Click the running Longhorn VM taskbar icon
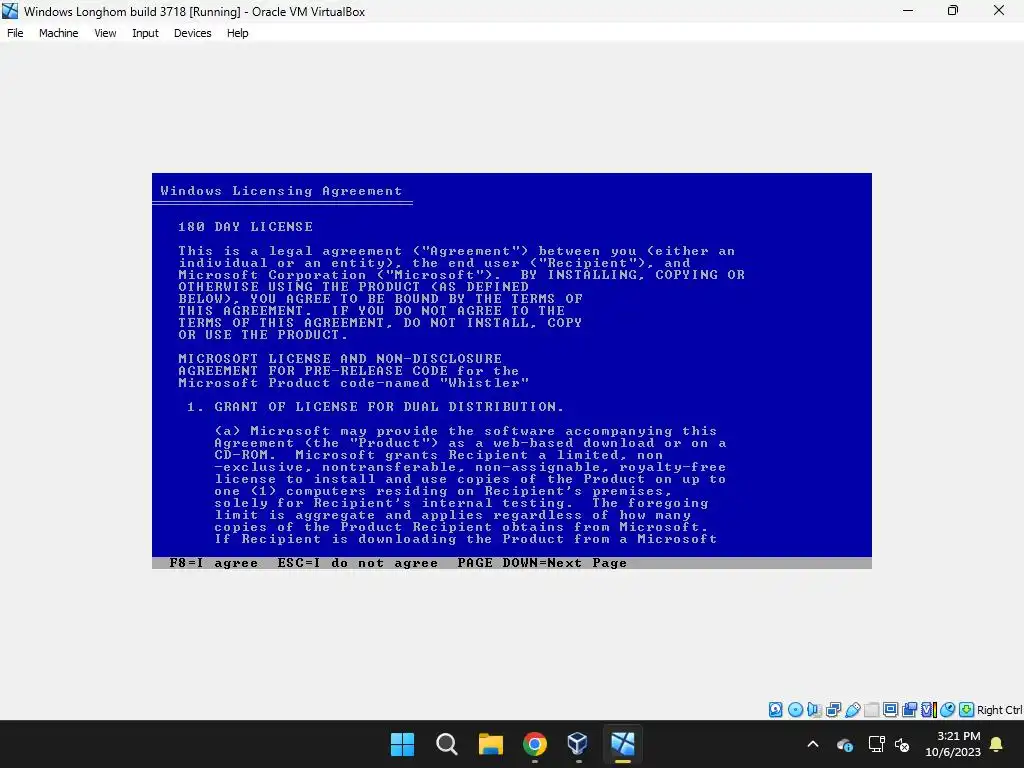 click(x=622, y=744)
